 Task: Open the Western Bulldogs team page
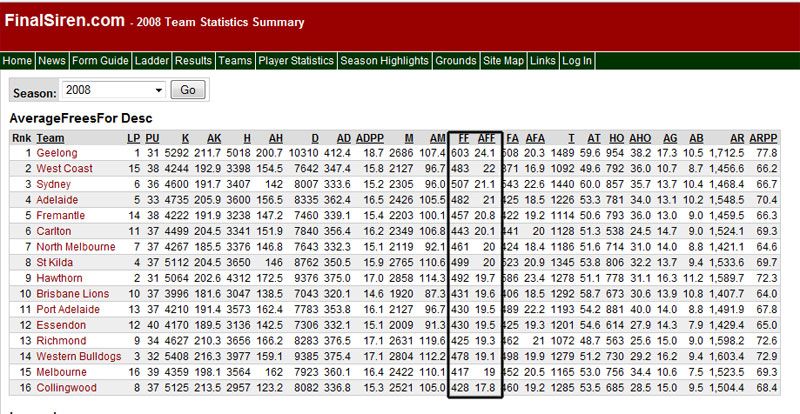[x=80, y=356]
